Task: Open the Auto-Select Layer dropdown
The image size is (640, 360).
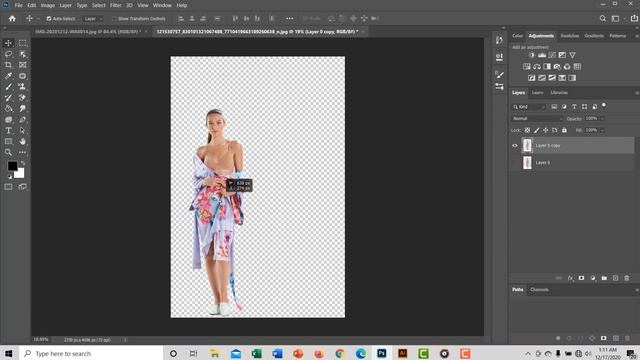Action: (93, 19)
